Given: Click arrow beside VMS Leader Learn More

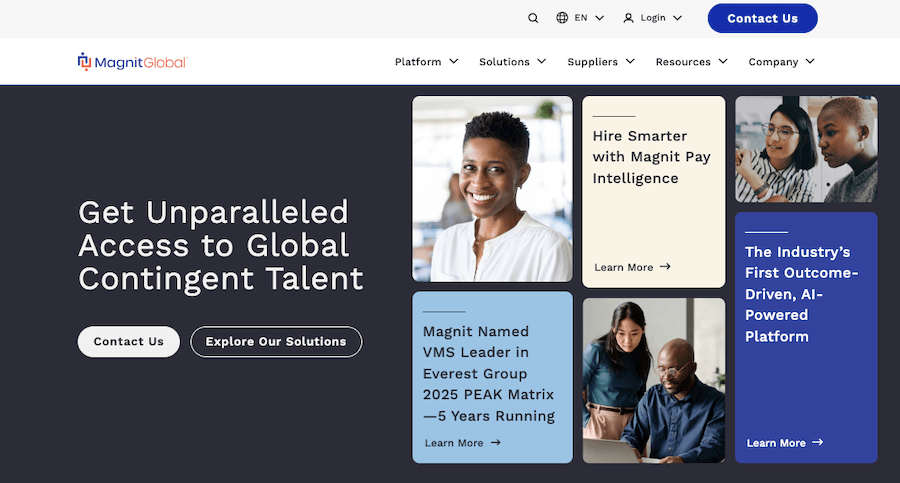Looking at the screenshot, I should pyautogui.click(x=495, y=443).
